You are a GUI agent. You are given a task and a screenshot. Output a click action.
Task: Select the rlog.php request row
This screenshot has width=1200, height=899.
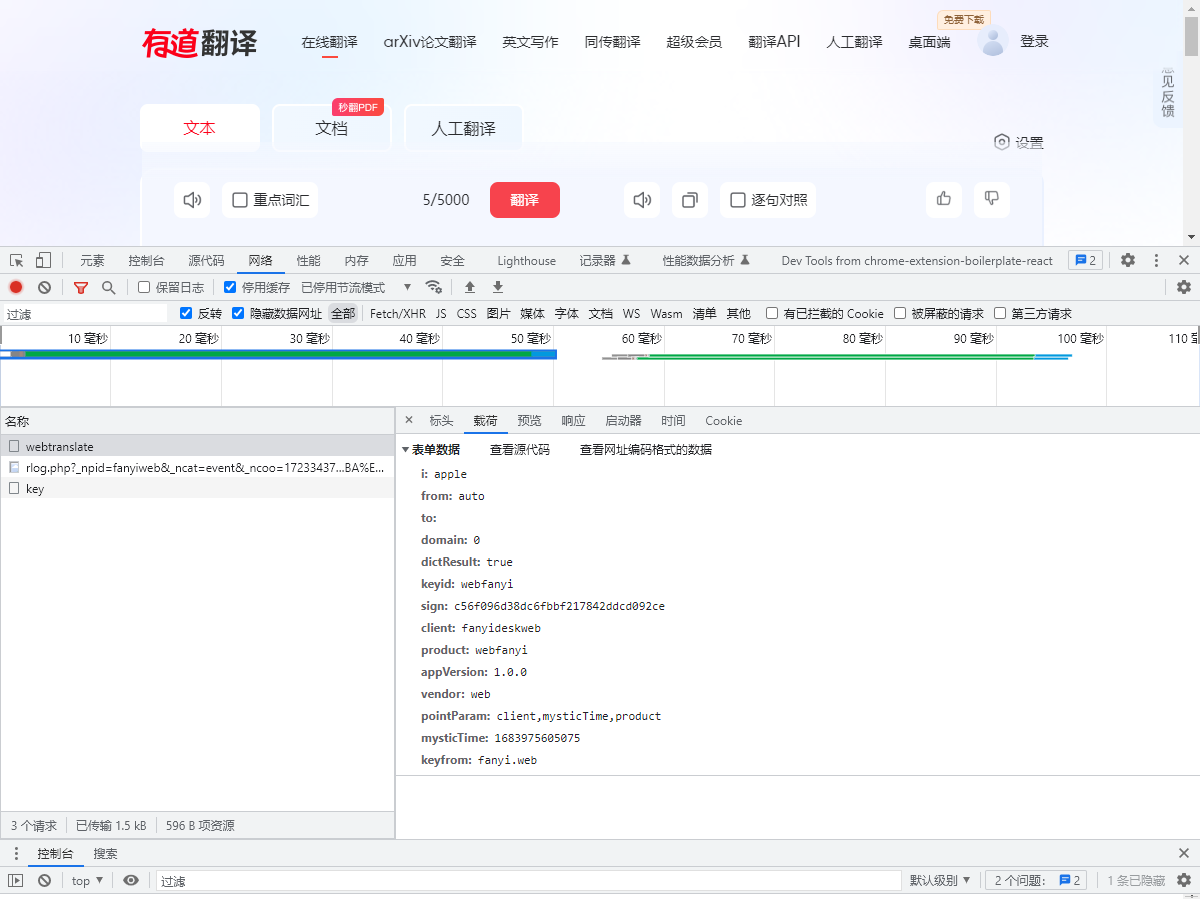click(197, 467)
